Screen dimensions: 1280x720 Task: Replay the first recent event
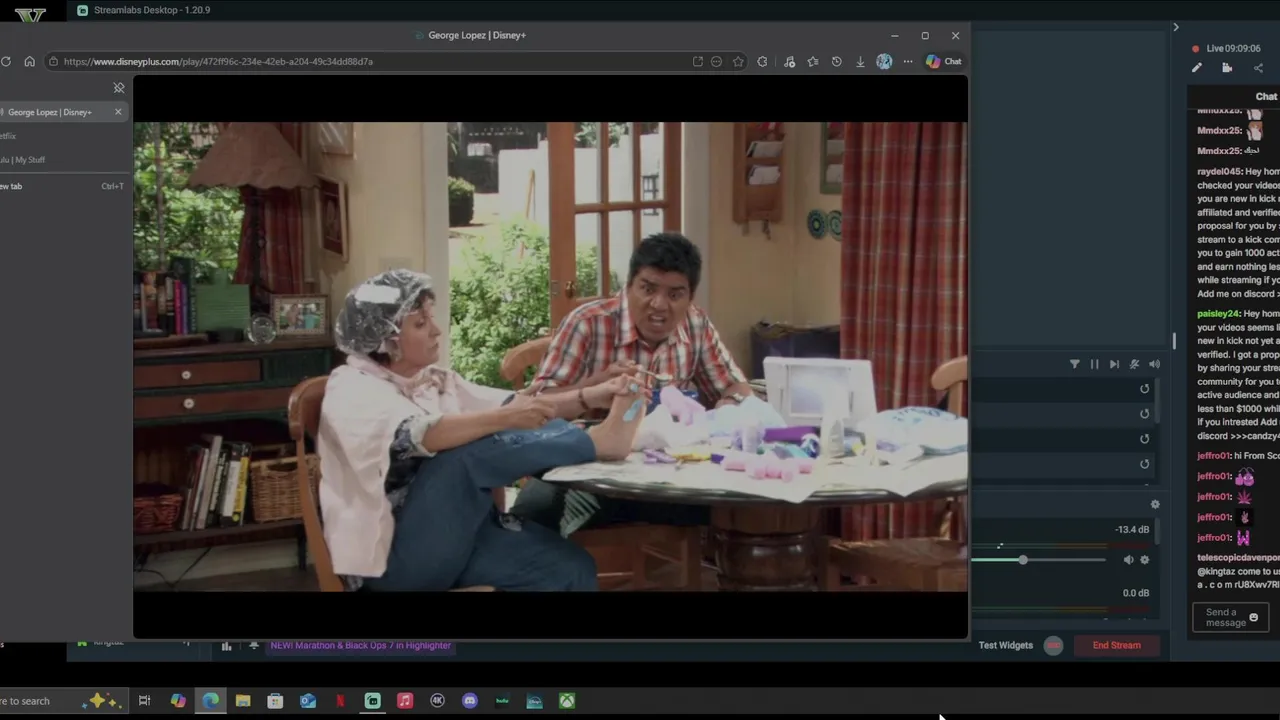tap(1145, 389)
